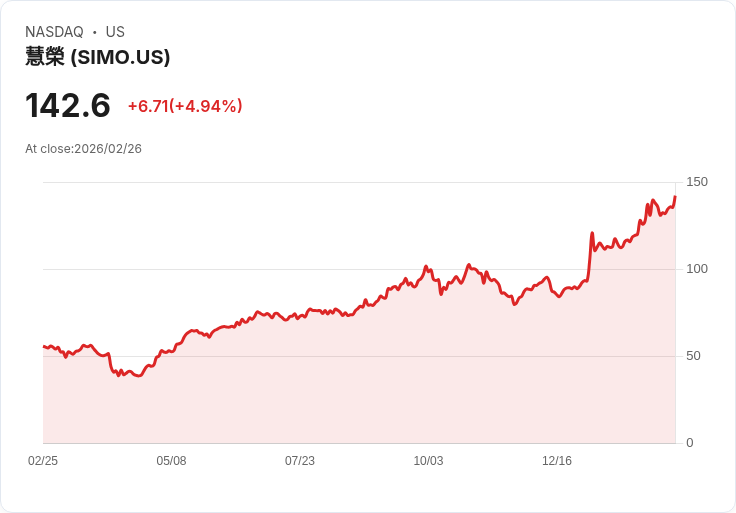Select the +6.71(+4.94%) price change text
The width and height of the screenshot is (736, 513).
(185, 106)
